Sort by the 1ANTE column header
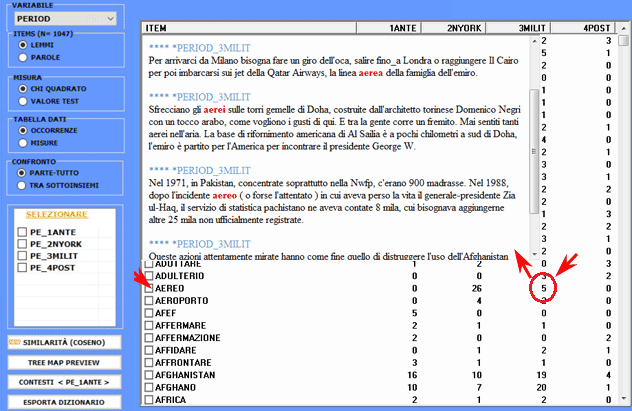Viewport: 632px width, 411px height. [389, 28]
